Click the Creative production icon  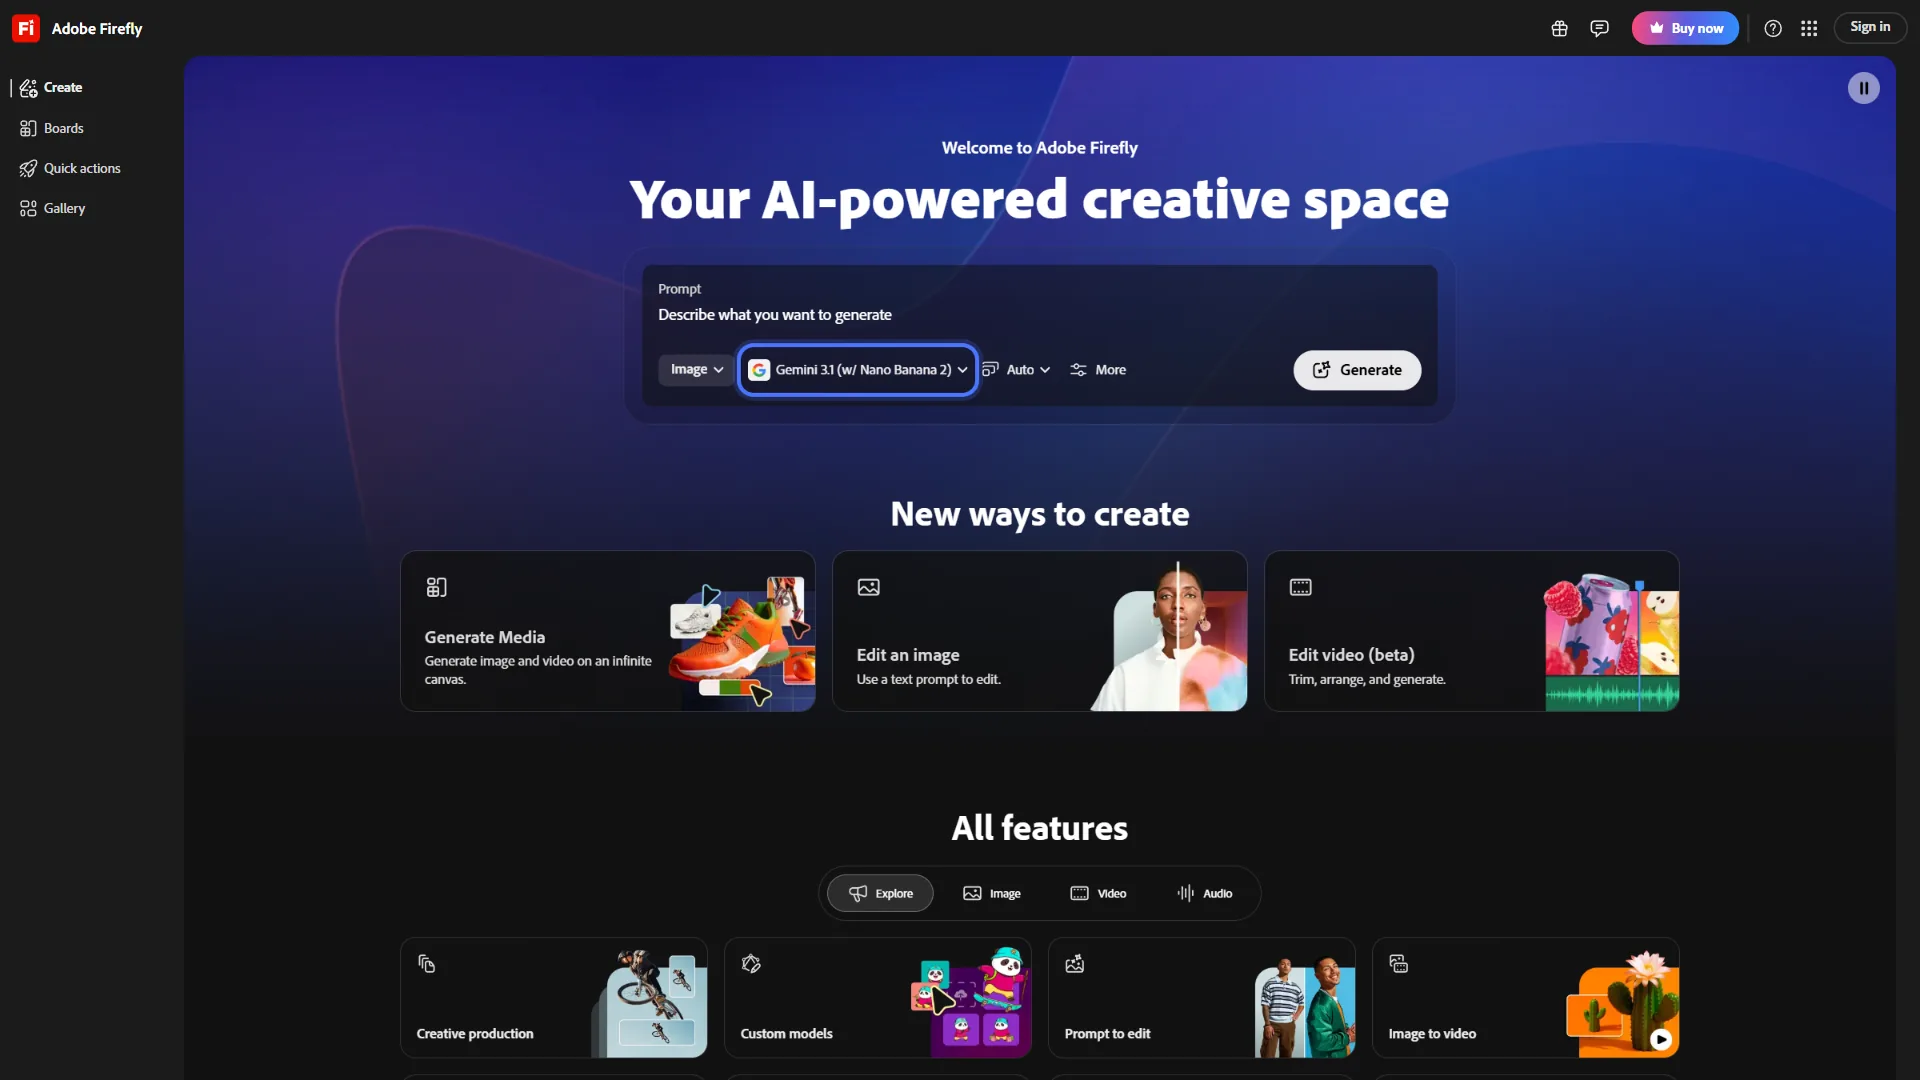click(427, 964)
